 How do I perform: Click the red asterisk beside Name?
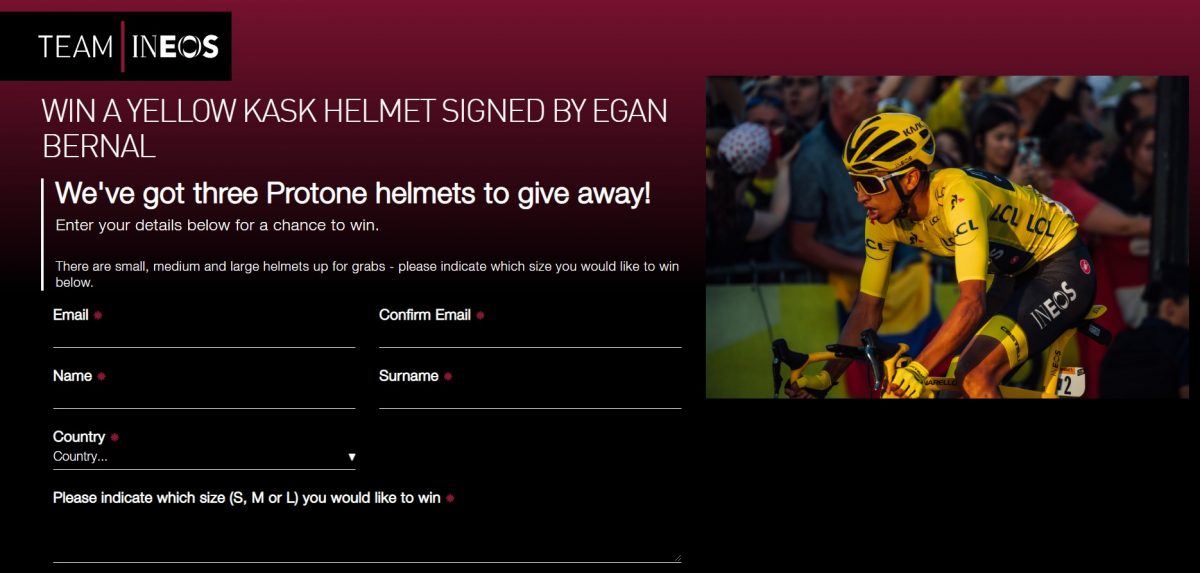101,377
